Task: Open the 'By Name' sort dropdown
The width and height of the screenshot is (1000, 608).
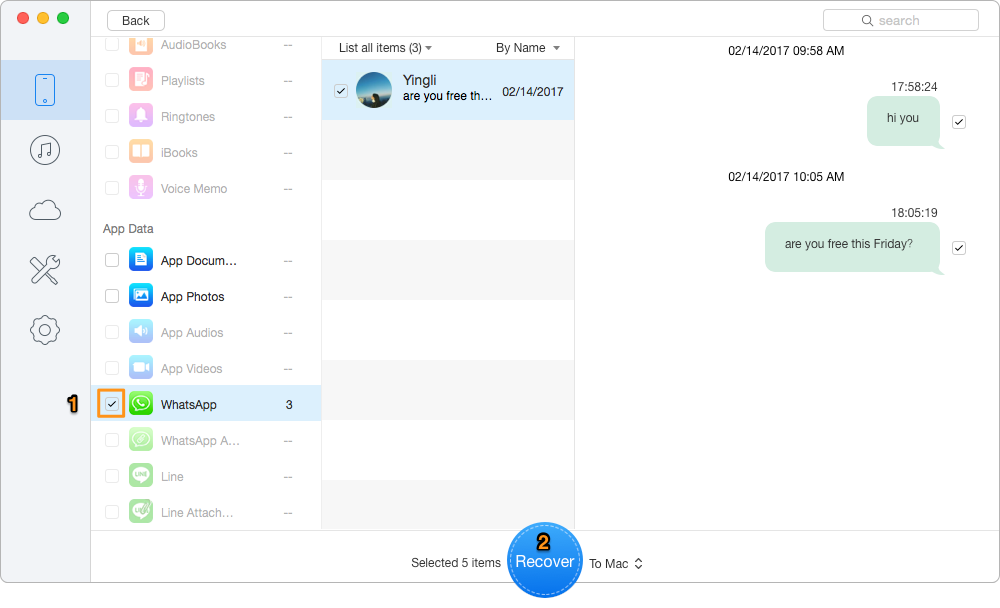Action: pos(528,47)
